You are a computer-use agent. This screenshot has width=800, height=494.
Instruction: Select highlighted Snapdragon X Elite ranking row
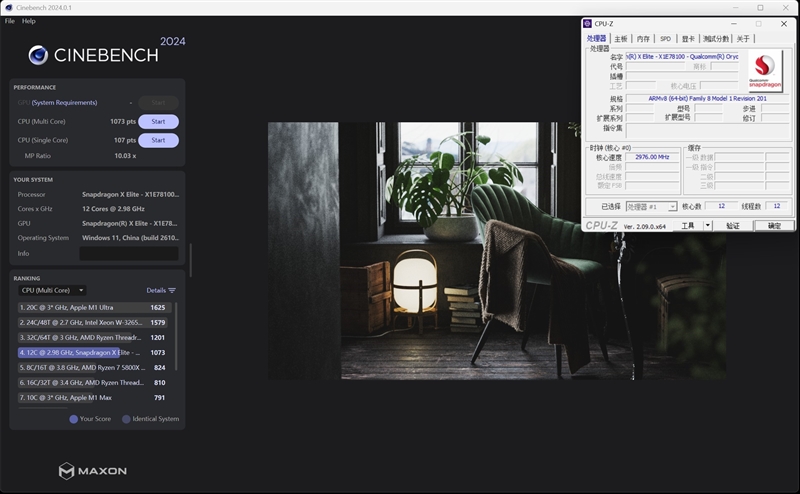[92, 353]
